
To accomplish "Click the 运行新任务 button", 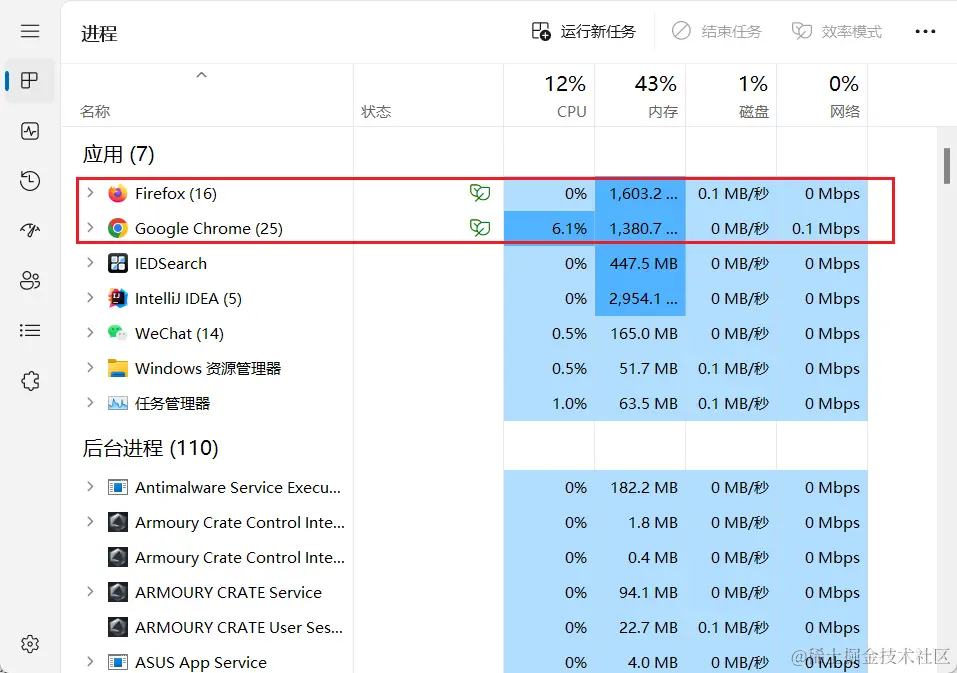I will coord(583,31).
